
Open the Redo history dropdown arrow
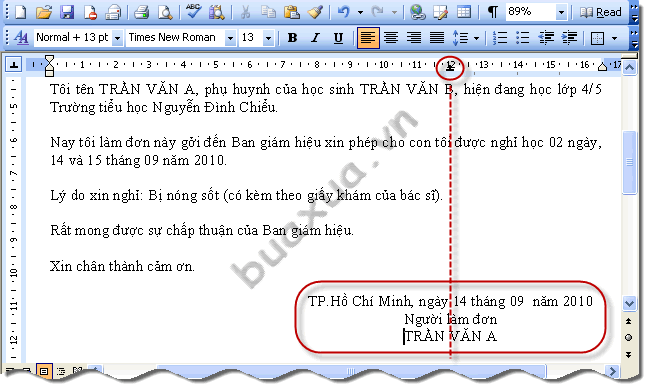tap(394, 12)
